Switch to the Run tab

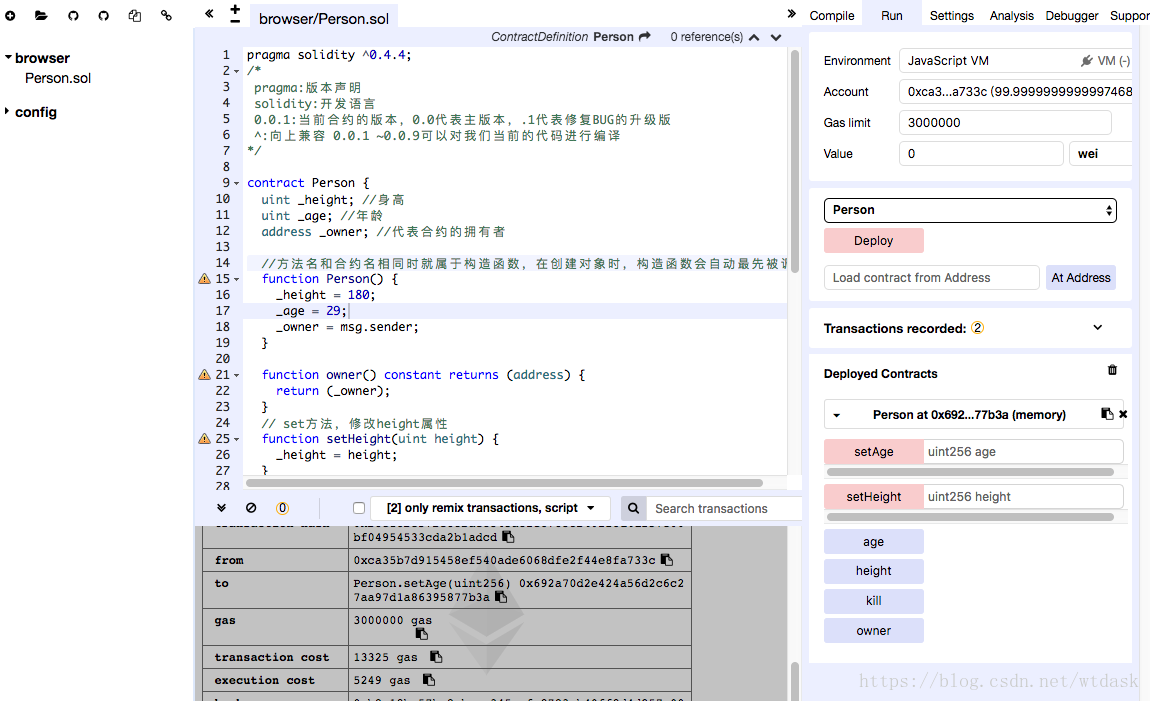click(x=892, y=15)
